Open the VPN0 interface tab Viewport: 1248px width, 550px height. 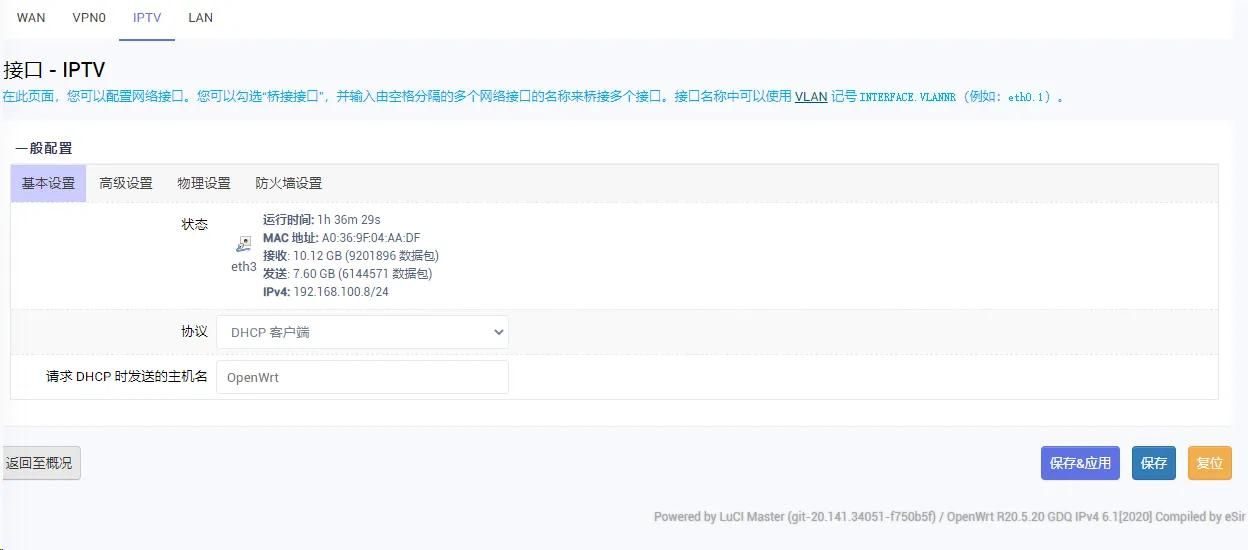[x=89, y=18]
